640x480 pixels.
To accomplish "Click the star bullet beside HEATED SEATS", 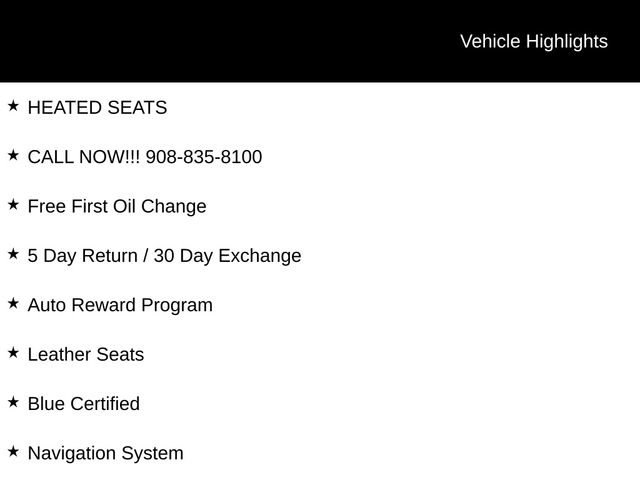I will 13,105.
